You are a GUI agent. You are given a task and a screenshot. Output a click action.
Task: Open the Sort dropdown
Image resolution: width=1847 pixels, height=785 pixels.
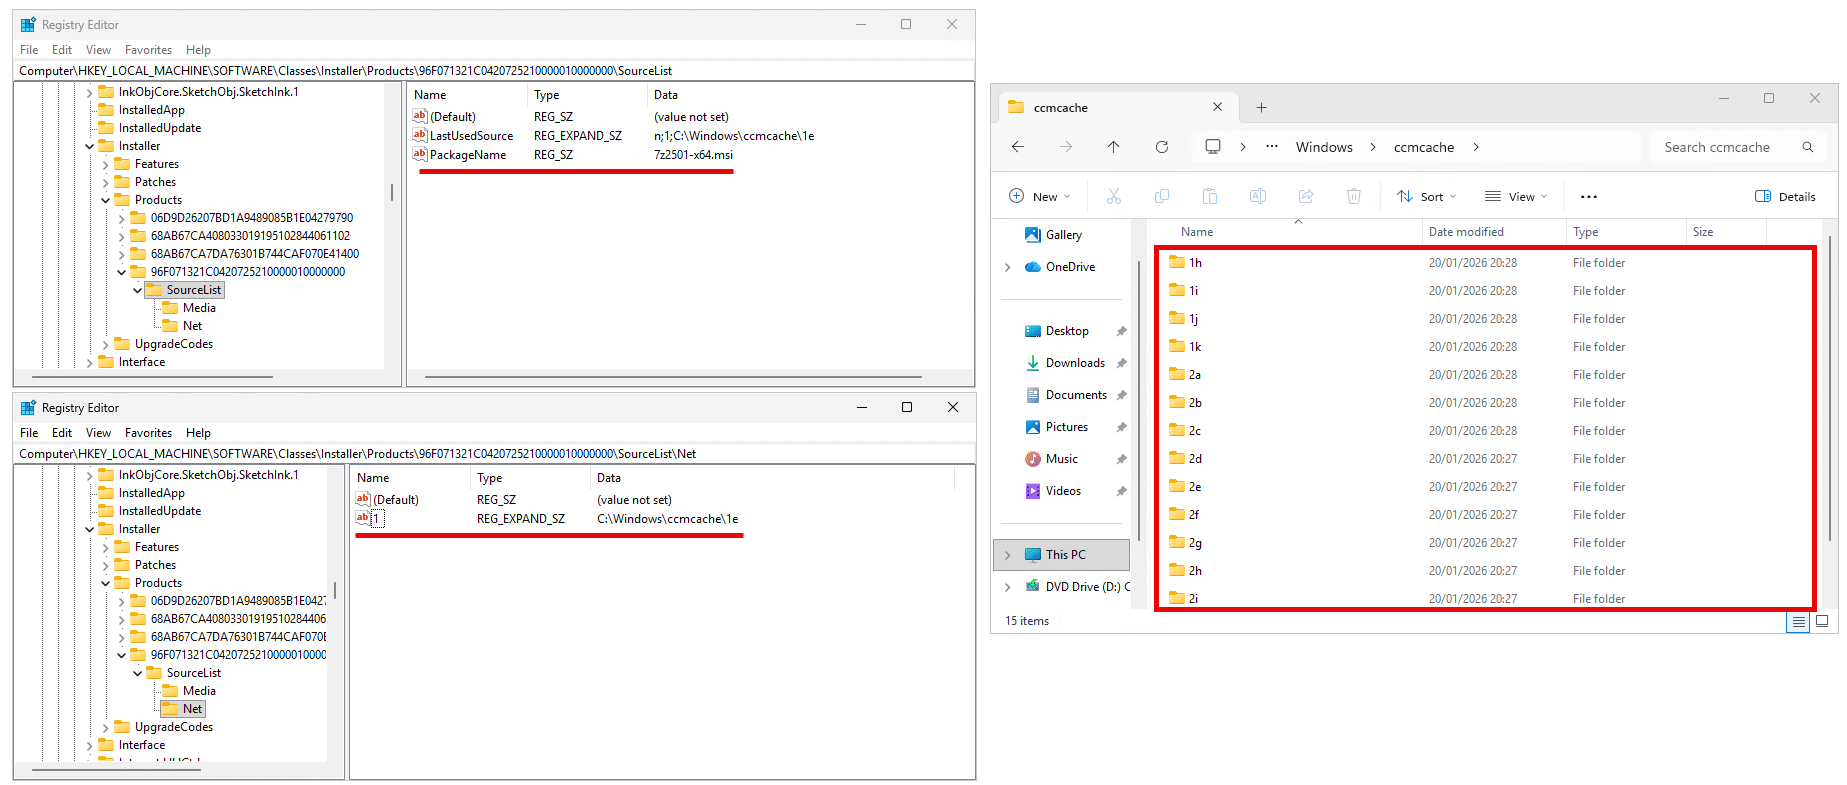point(1427,196)
